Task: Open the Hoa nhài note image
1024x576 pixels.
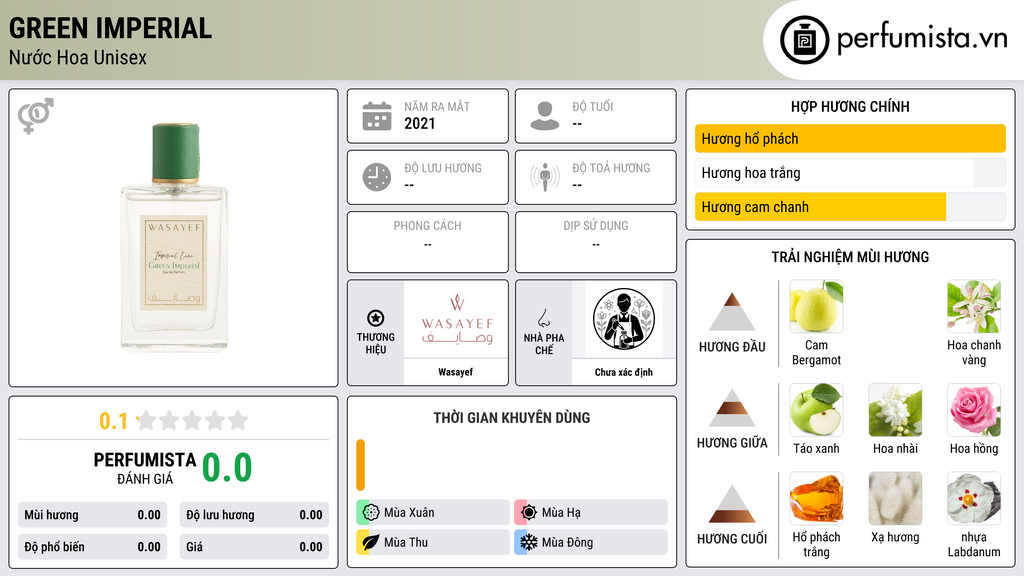Action: click(895, 409)
